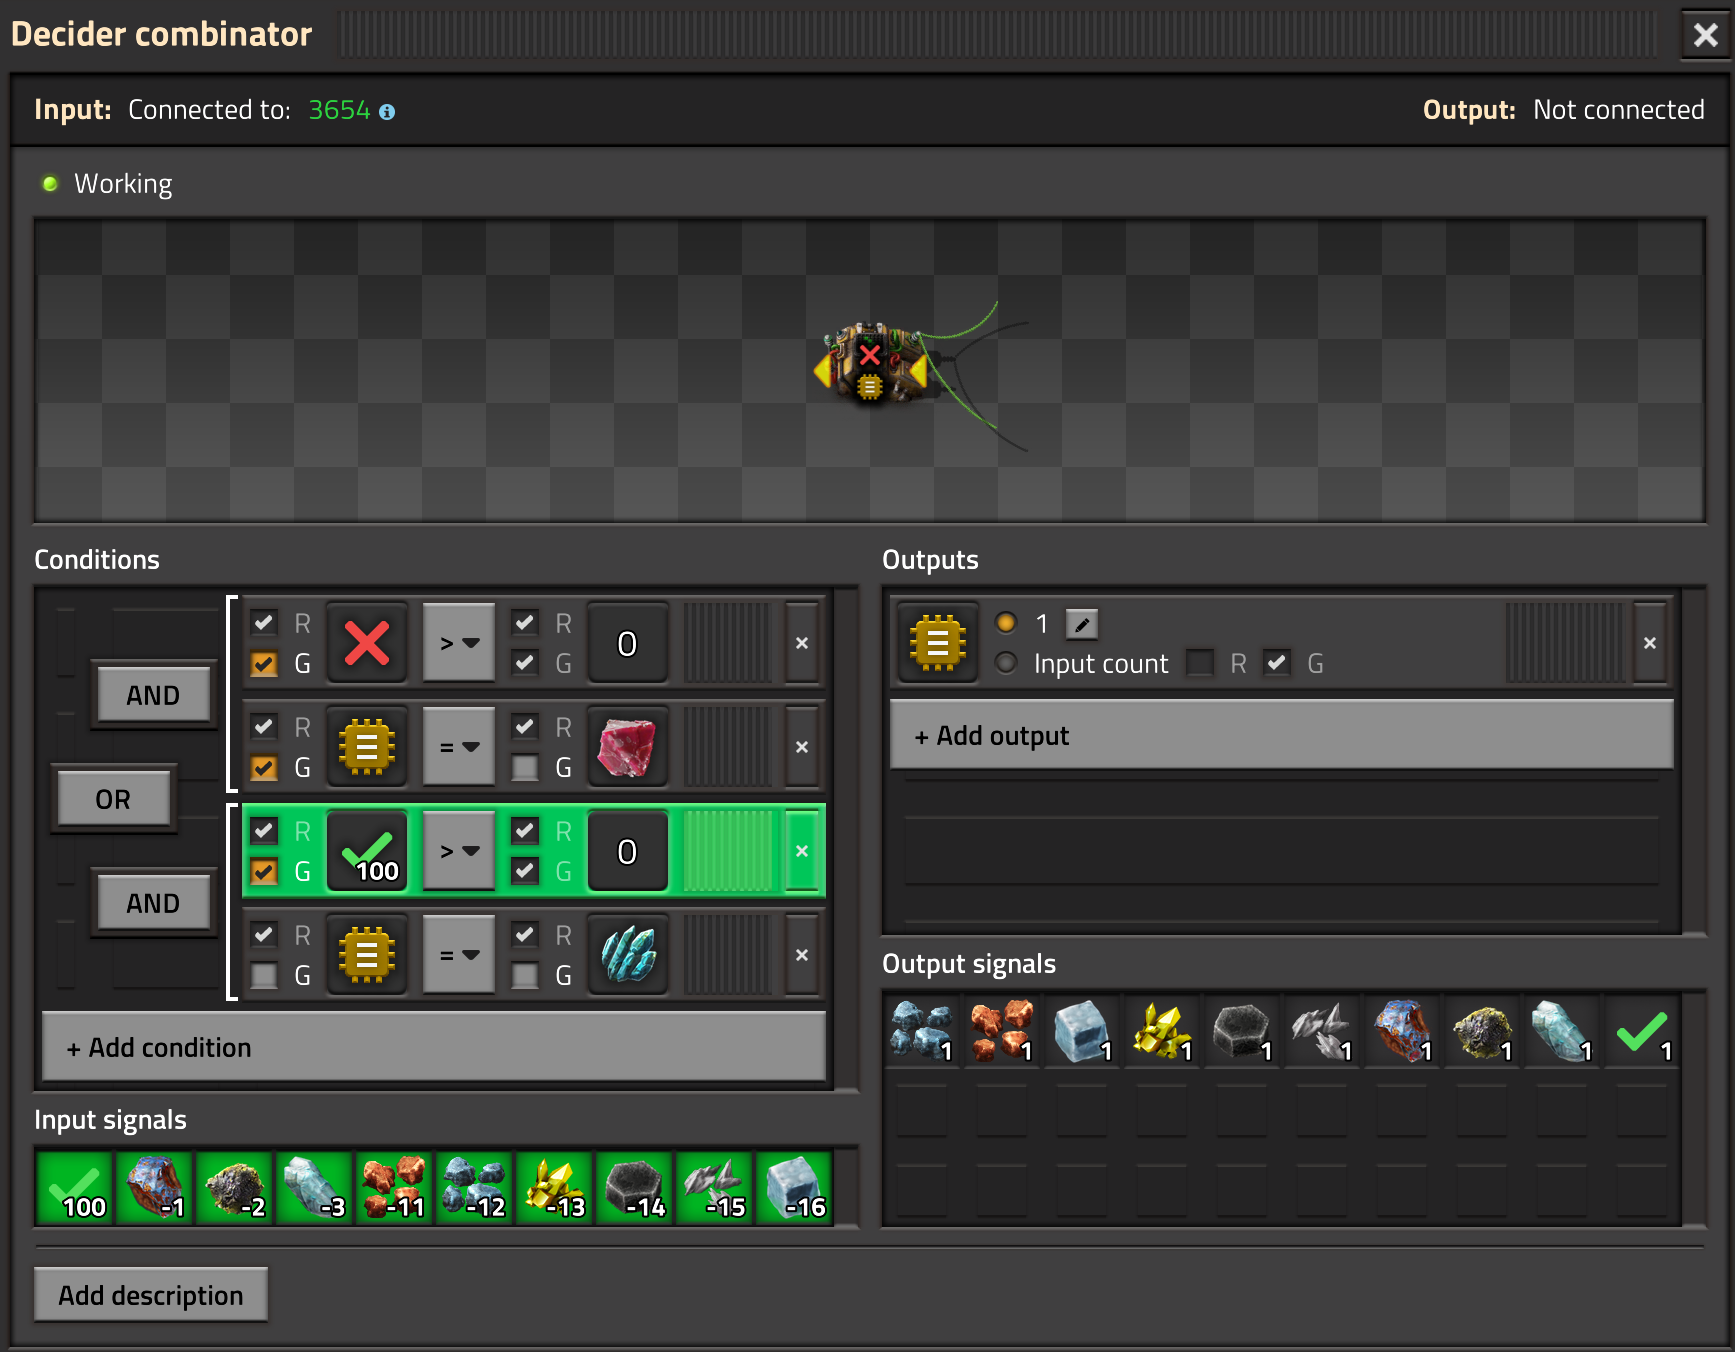The height and width of the screenshot is (1352, 1735).
Task: Click the connected network ID 3654
Action: [339, 110]
